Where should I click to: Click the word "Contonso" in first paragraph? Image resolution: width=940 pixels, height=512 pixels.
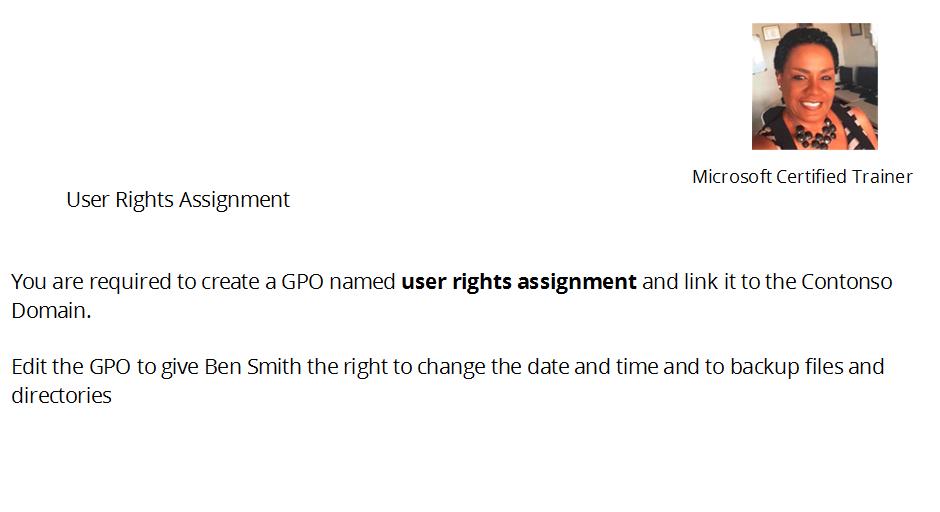pos(846,281)
